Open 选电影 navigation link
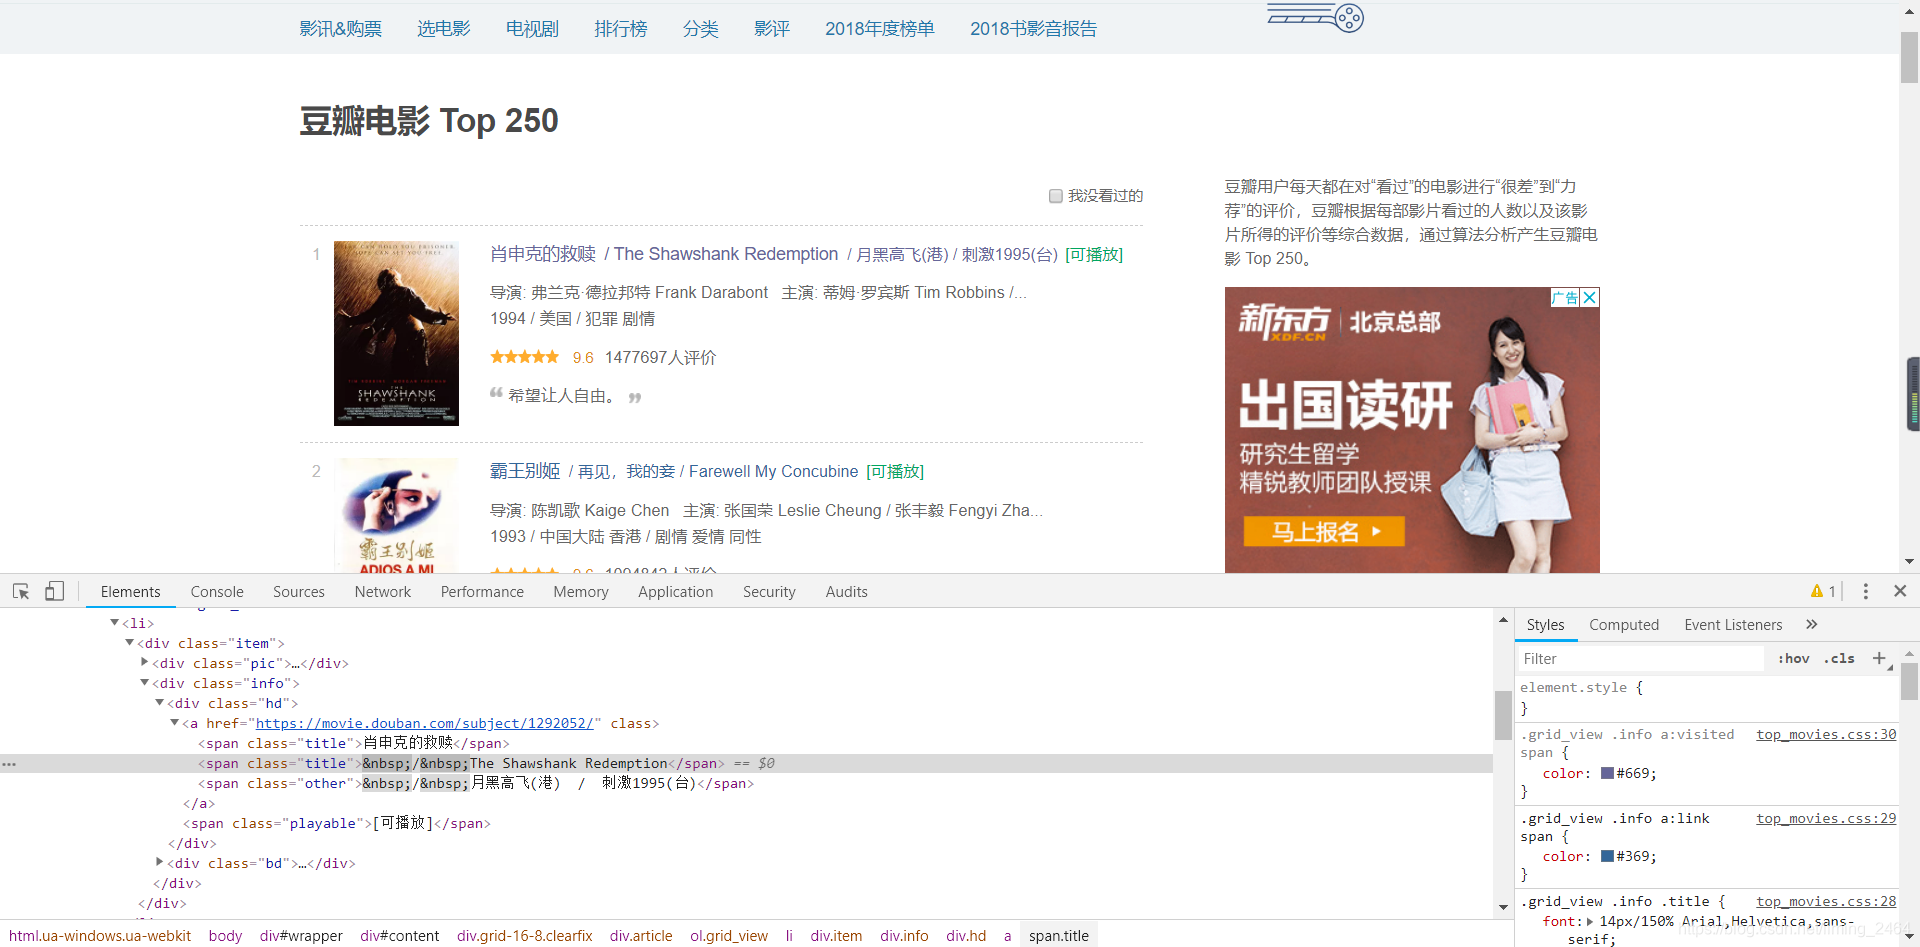Viewport: 1920px width, 947px height. [444, 29]
